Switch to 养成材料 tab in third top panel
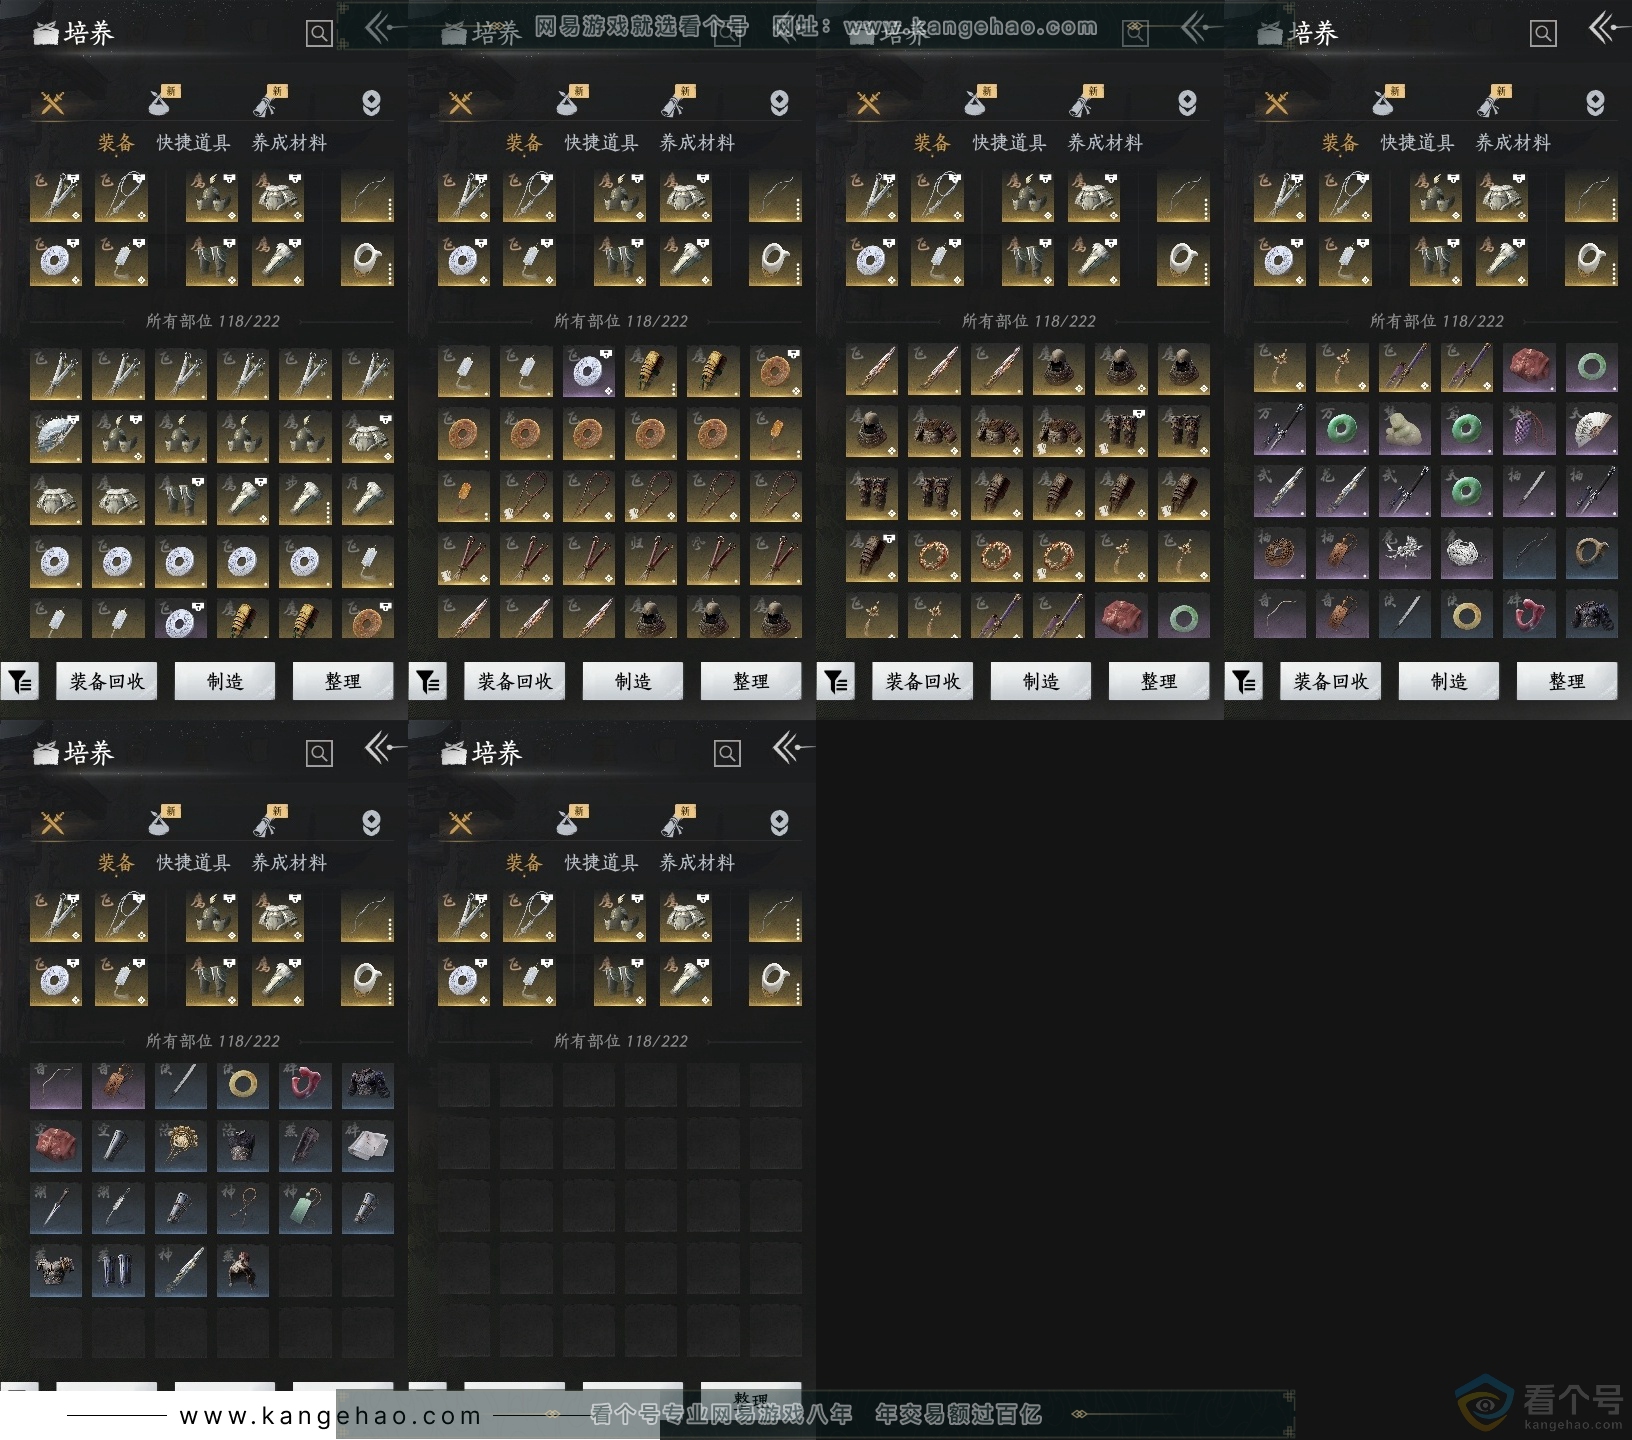 click(x=1105, y=143)
